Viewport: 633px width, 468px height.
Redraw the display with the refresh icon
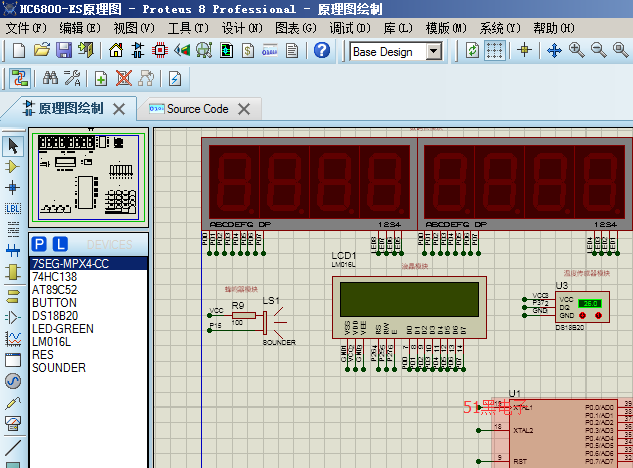472,51
